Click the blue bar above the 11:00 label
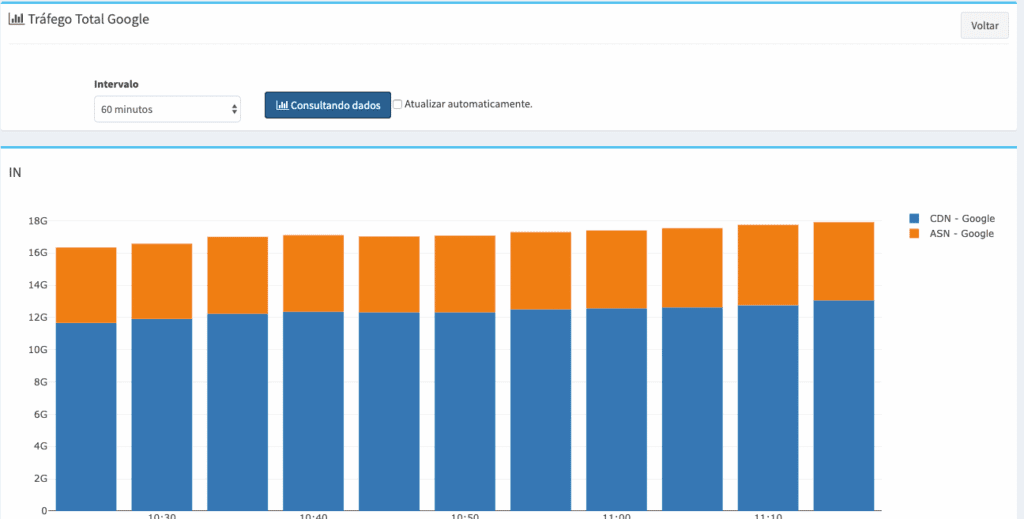Viewport: 1024px width, 519px height. (x=616, y=409)
